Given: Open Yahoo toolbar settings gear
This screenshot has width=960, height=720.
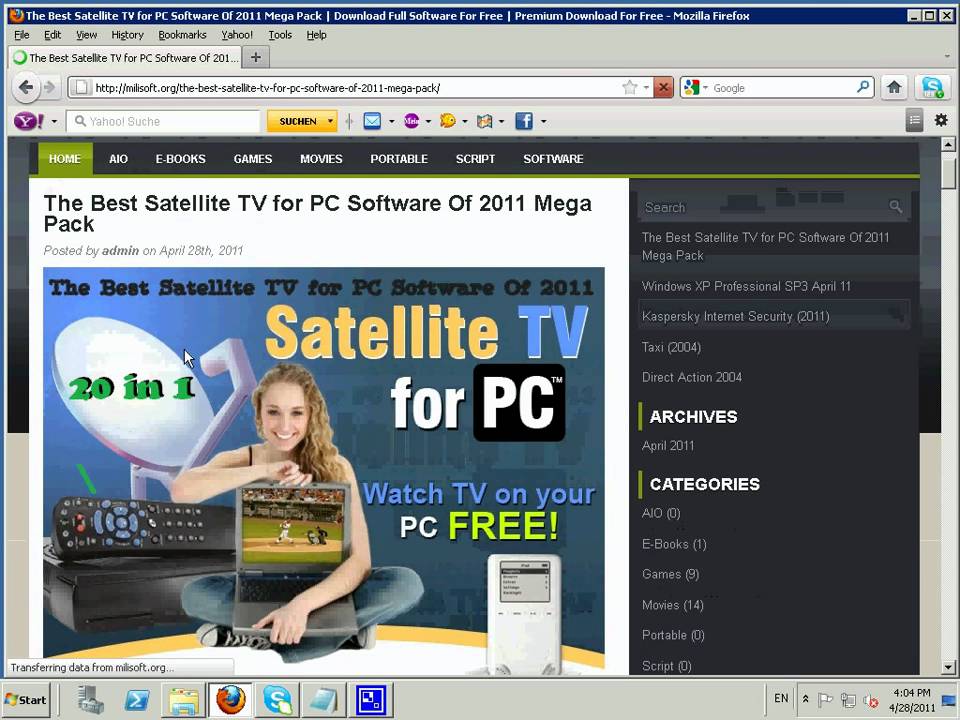Looking at the screenshot, I should pyautogui.click(x=941, y=120).
